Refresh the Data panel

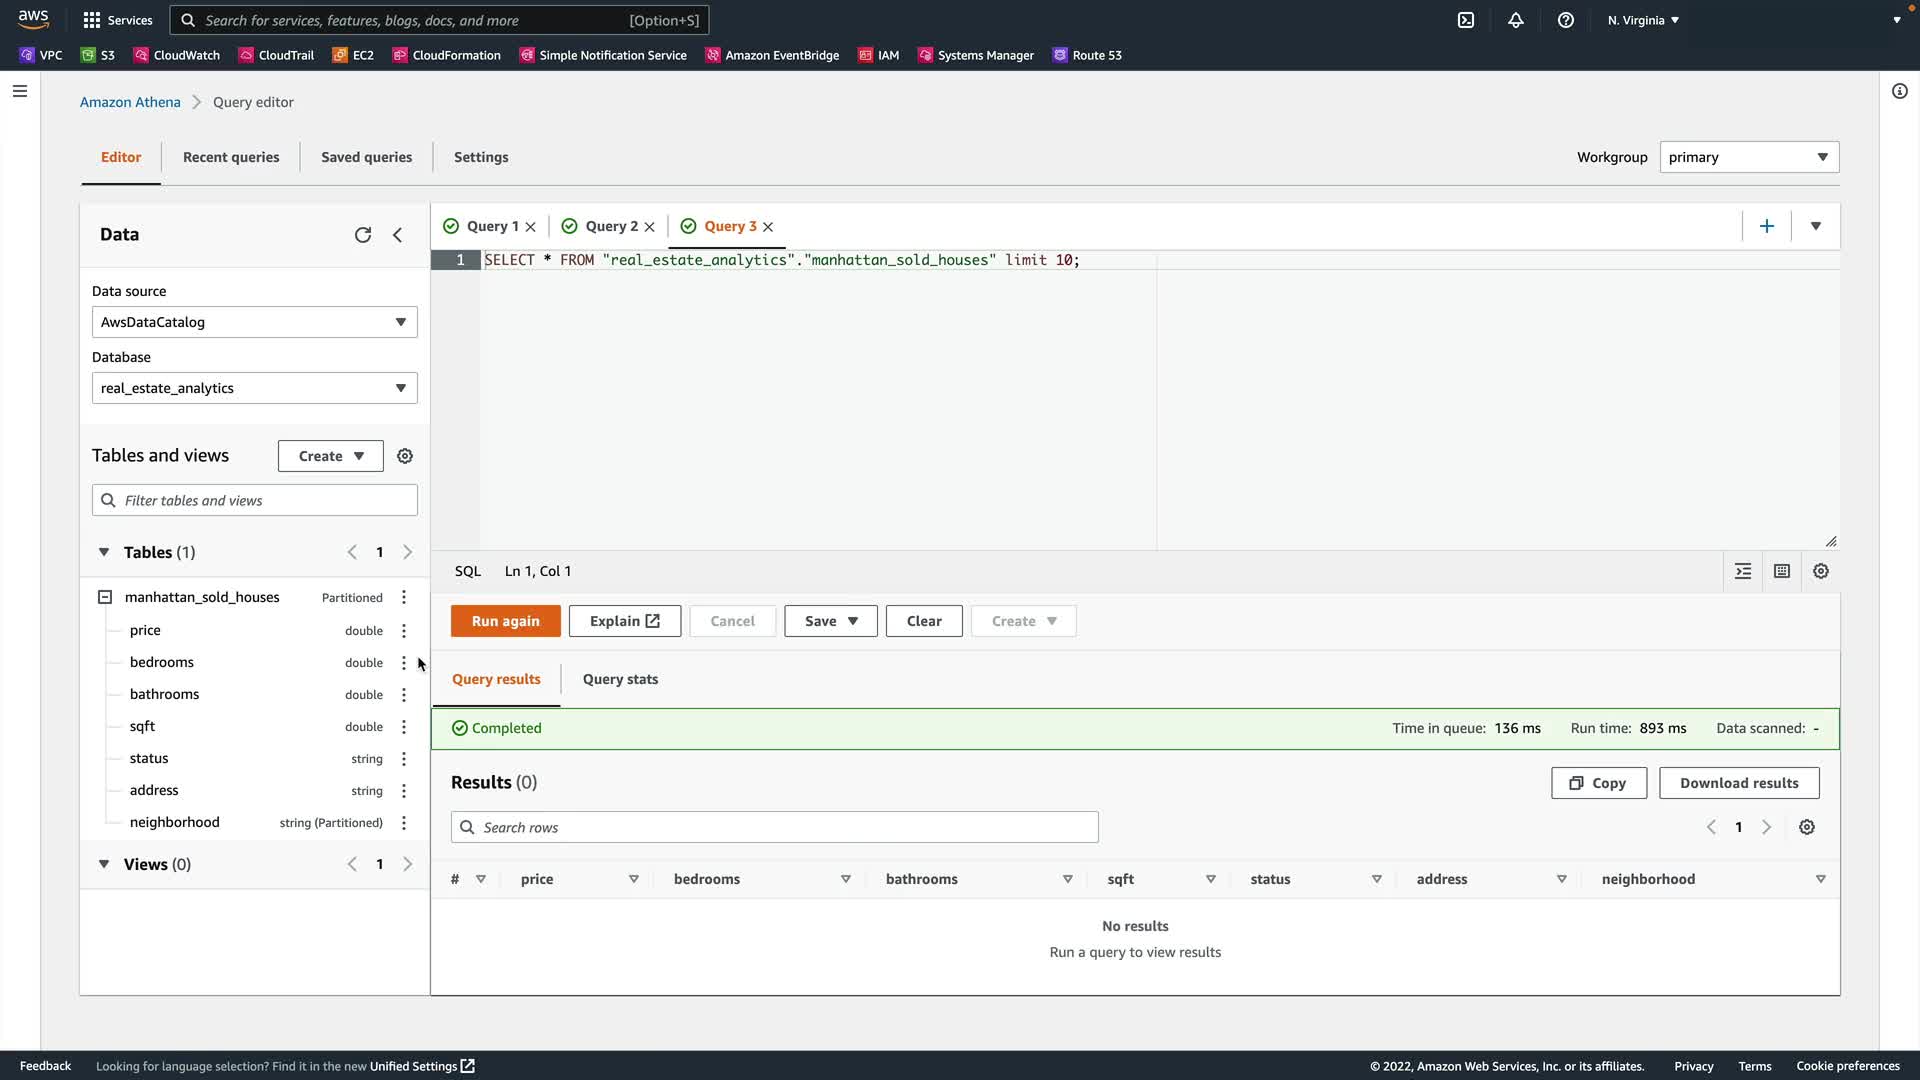363,235
